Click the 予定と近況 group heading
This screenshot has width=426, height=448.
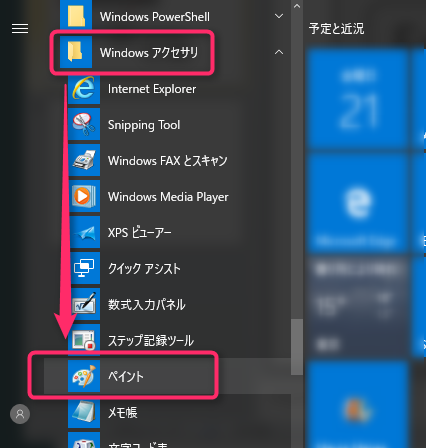[x=336, y=29]
